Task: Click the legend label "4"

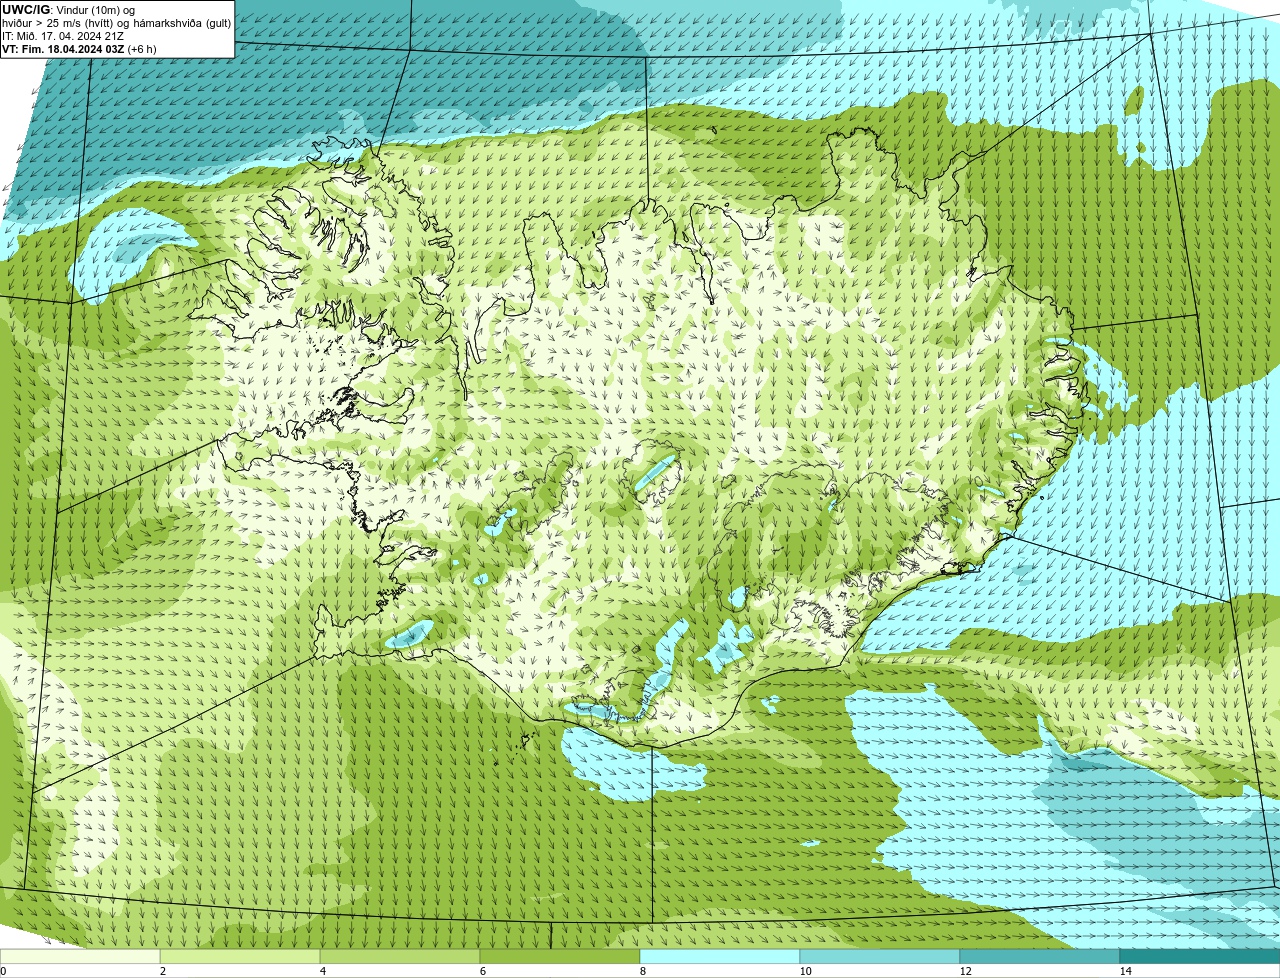Action: 322,971
